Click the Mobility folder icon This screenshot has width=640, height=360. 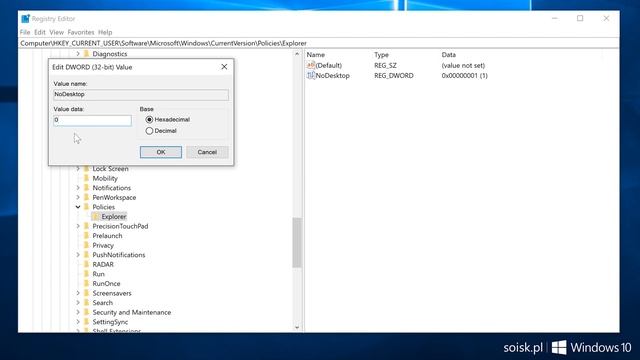[87, 178]
